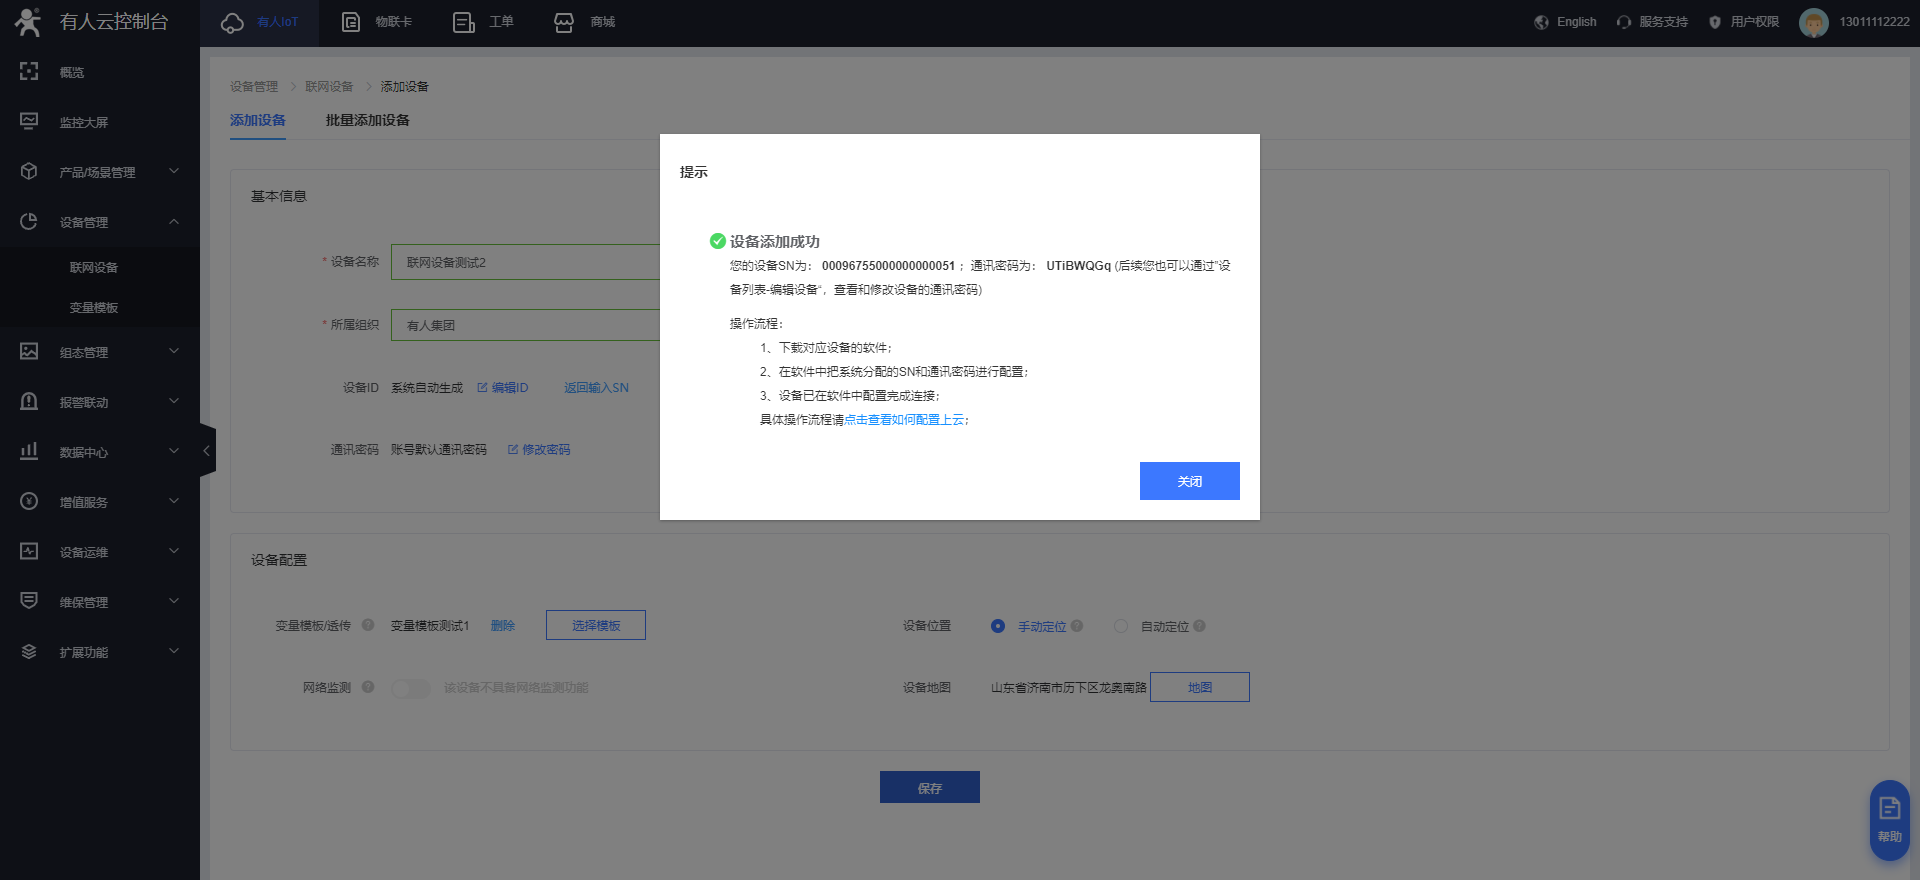
Task: Click the 概览 overview icon in sidebar
Action: click(x=29, y=72)
